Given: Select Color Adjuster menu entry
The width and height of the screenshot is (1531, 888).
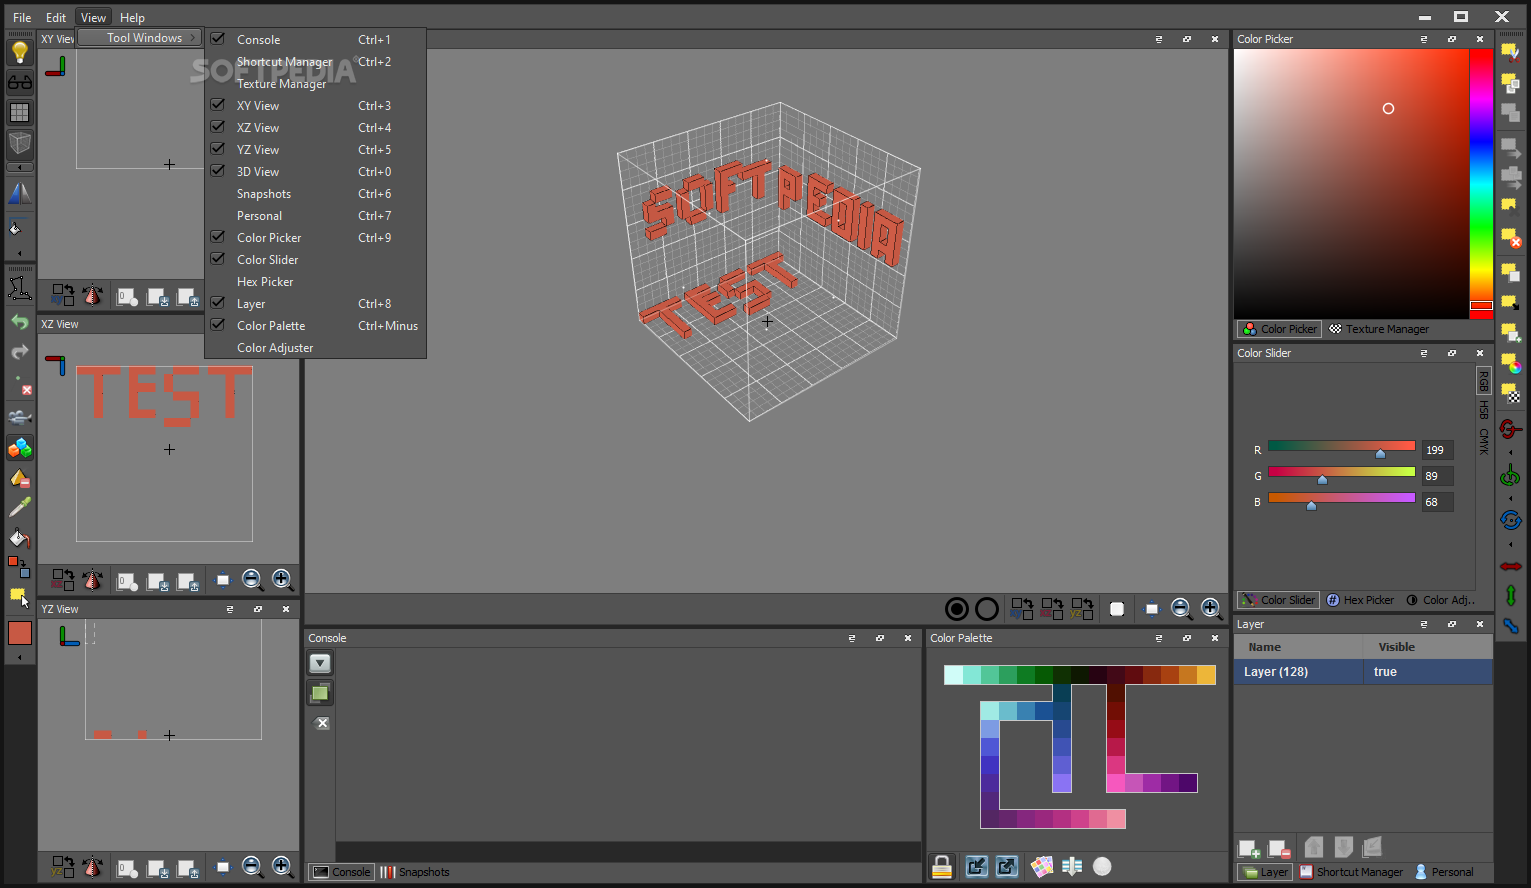Looking at the screenshot, I should click(x=315, y=348).
